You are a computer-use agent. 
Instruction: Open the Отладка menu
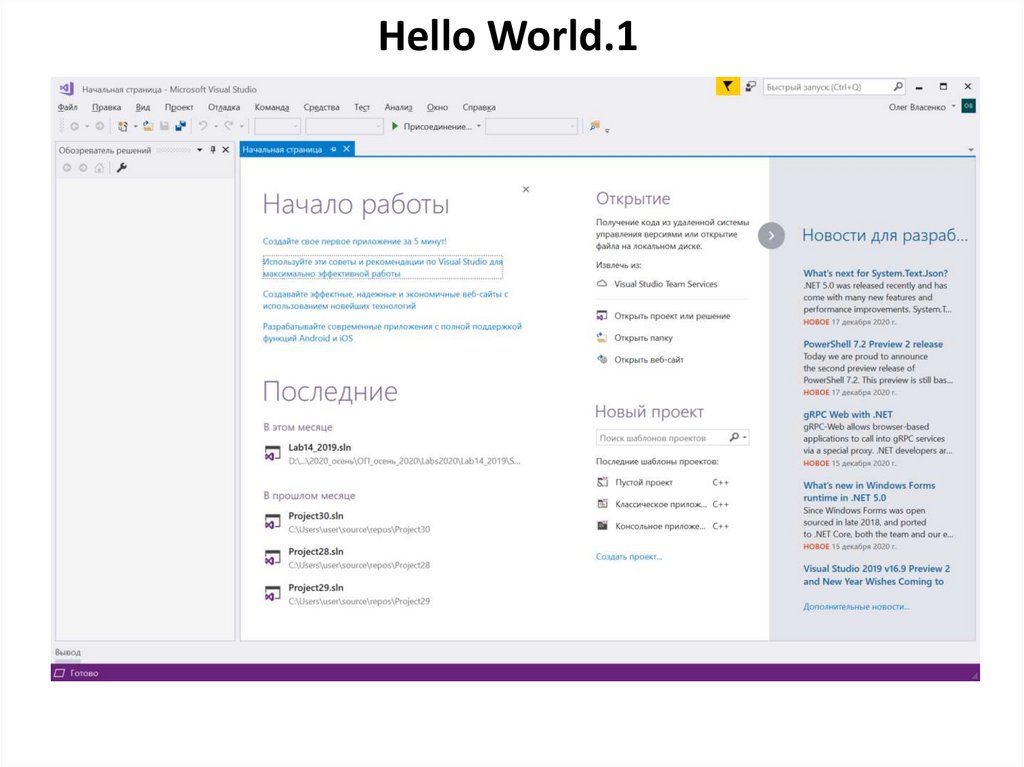(224, 107)
